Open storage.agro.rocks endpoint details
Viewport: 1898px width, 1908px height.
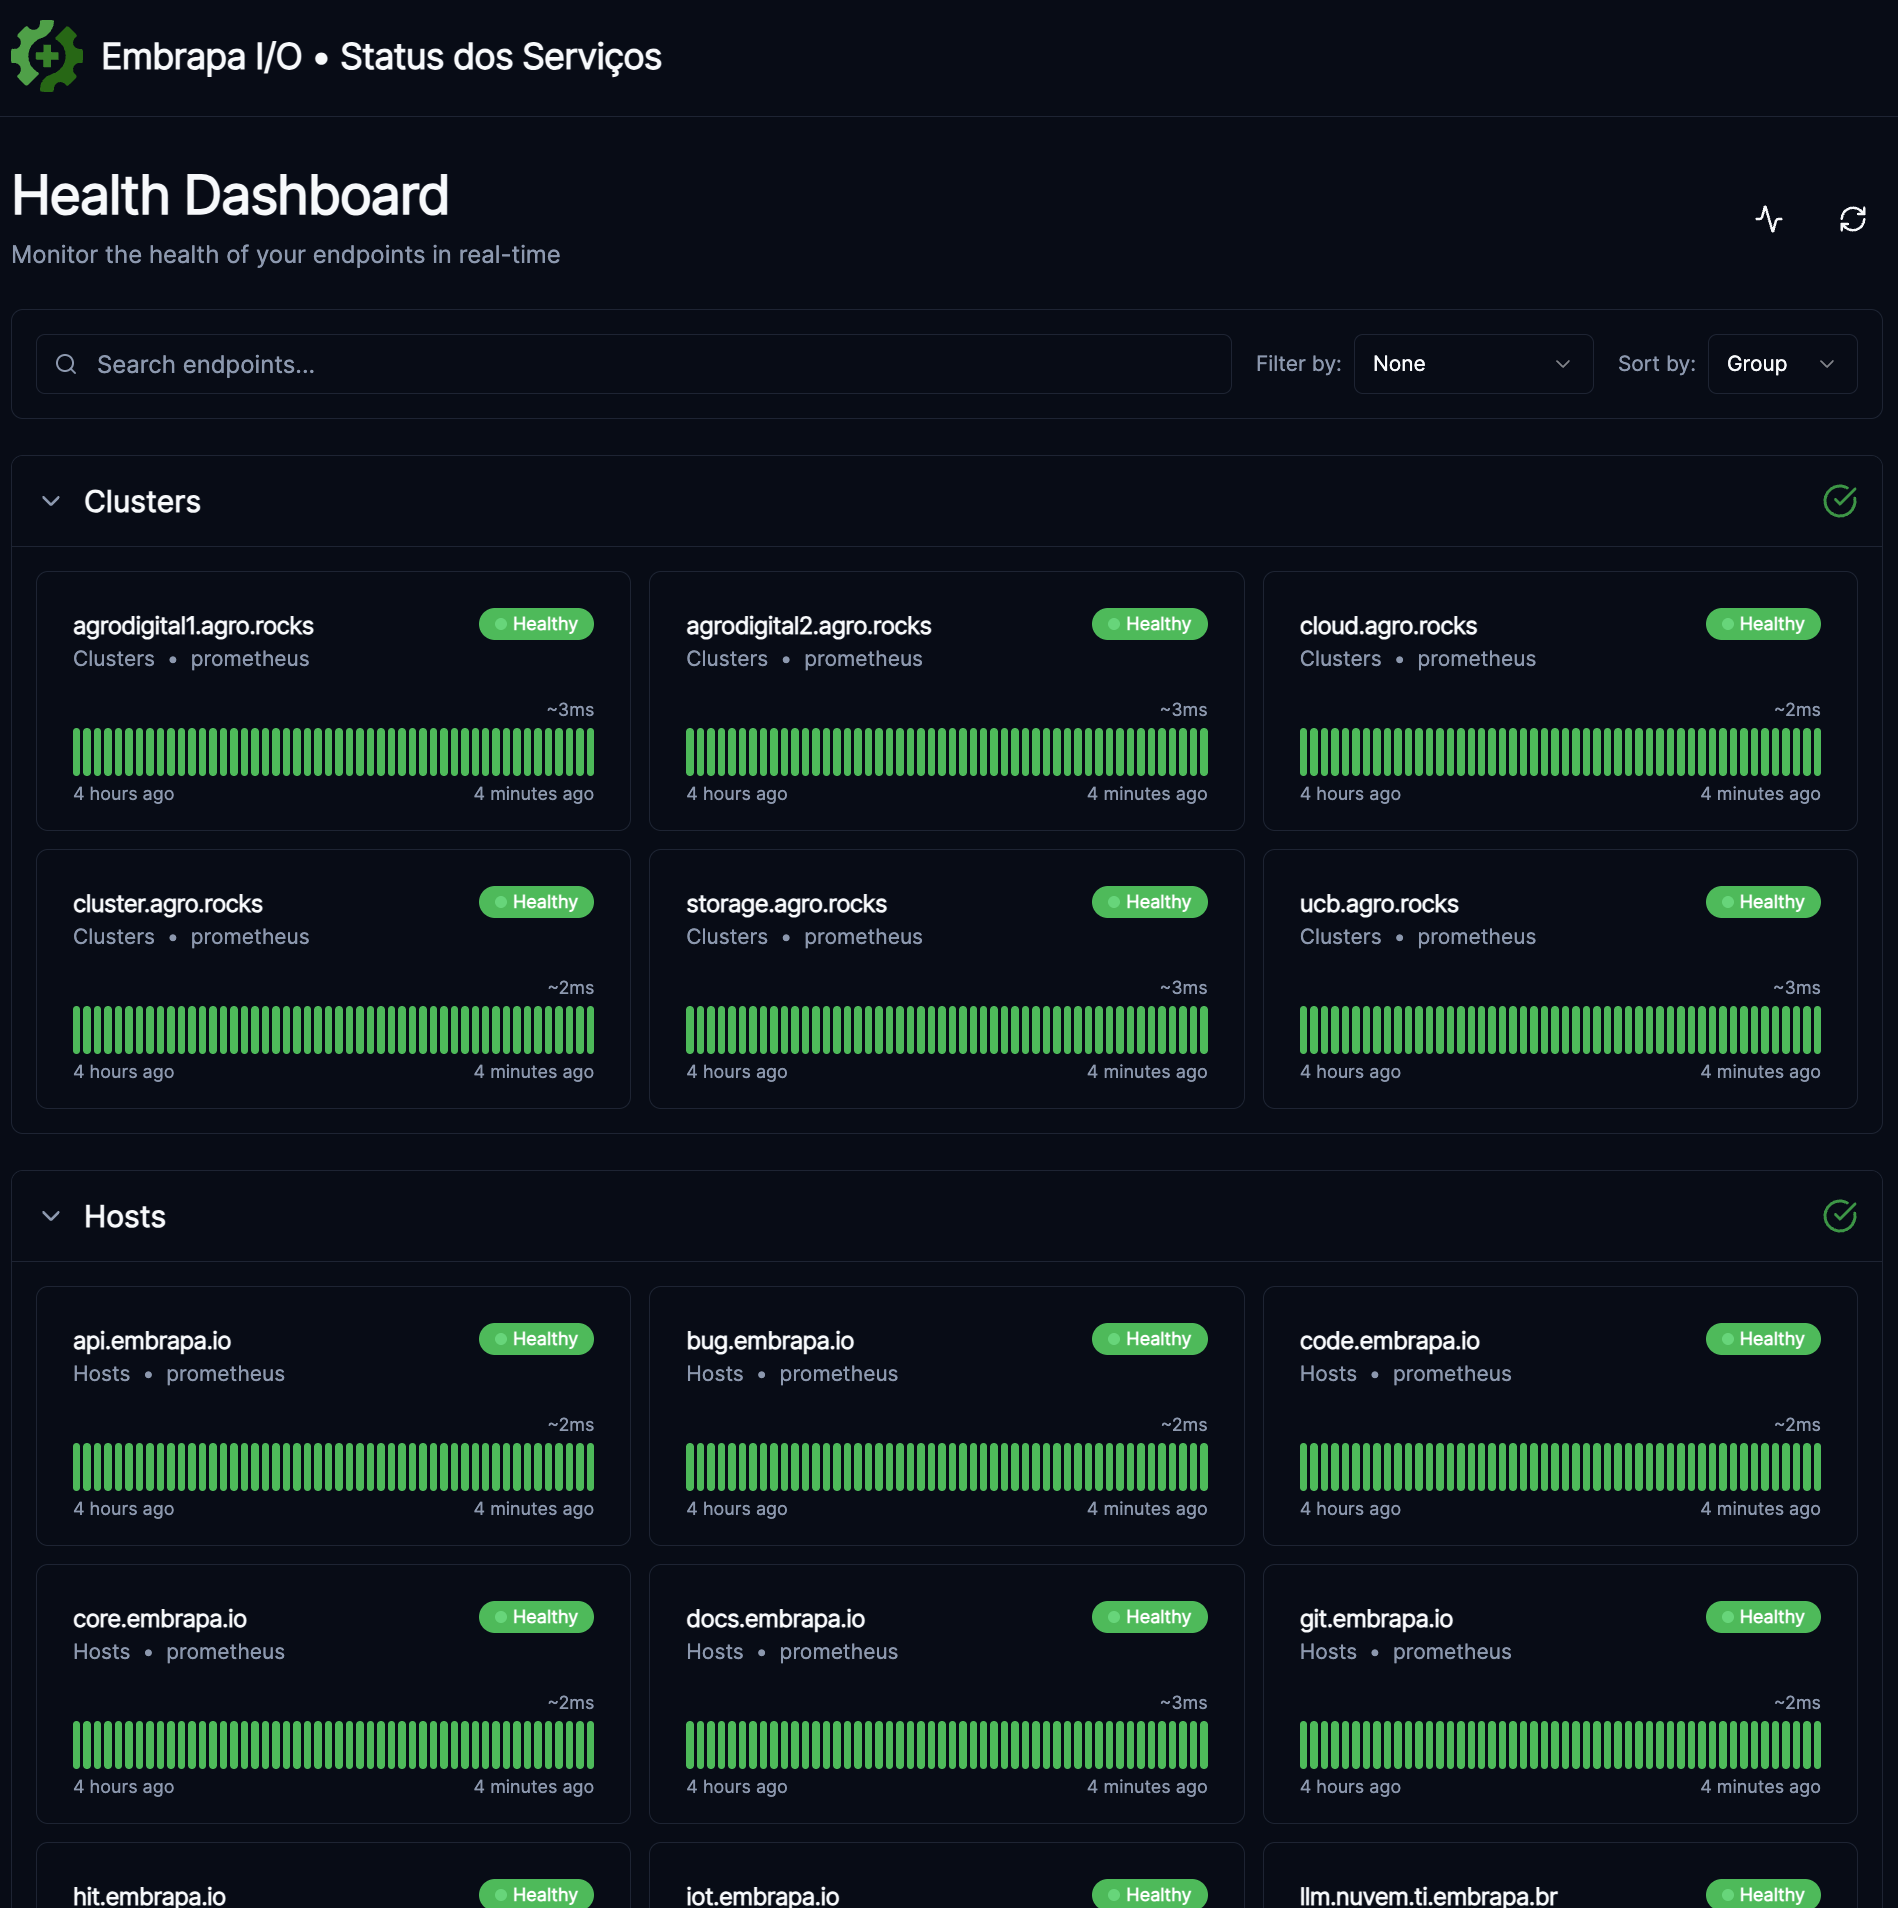point(786,904)
